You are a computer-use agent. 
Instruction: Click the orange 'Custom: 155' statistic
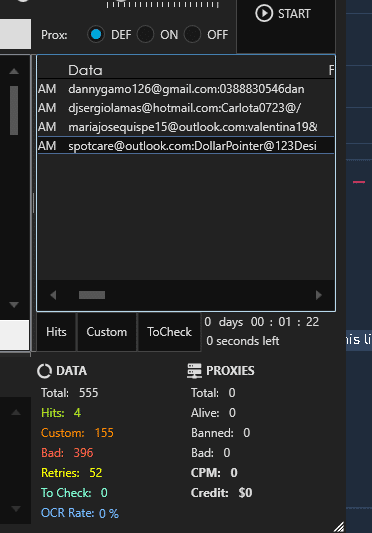(x=78, y=433)
